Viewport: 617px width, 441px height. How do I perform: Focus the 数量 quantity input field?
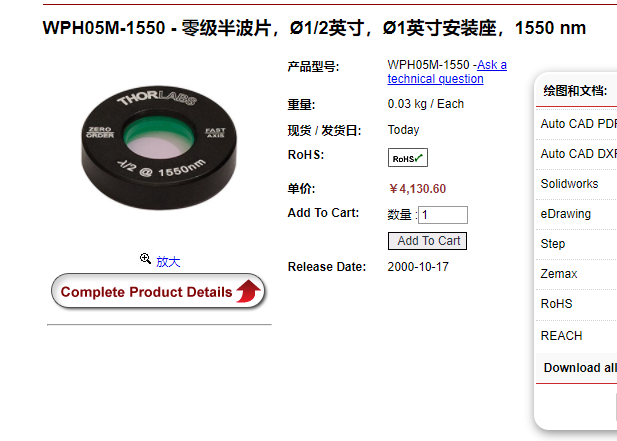click(443, 215)
